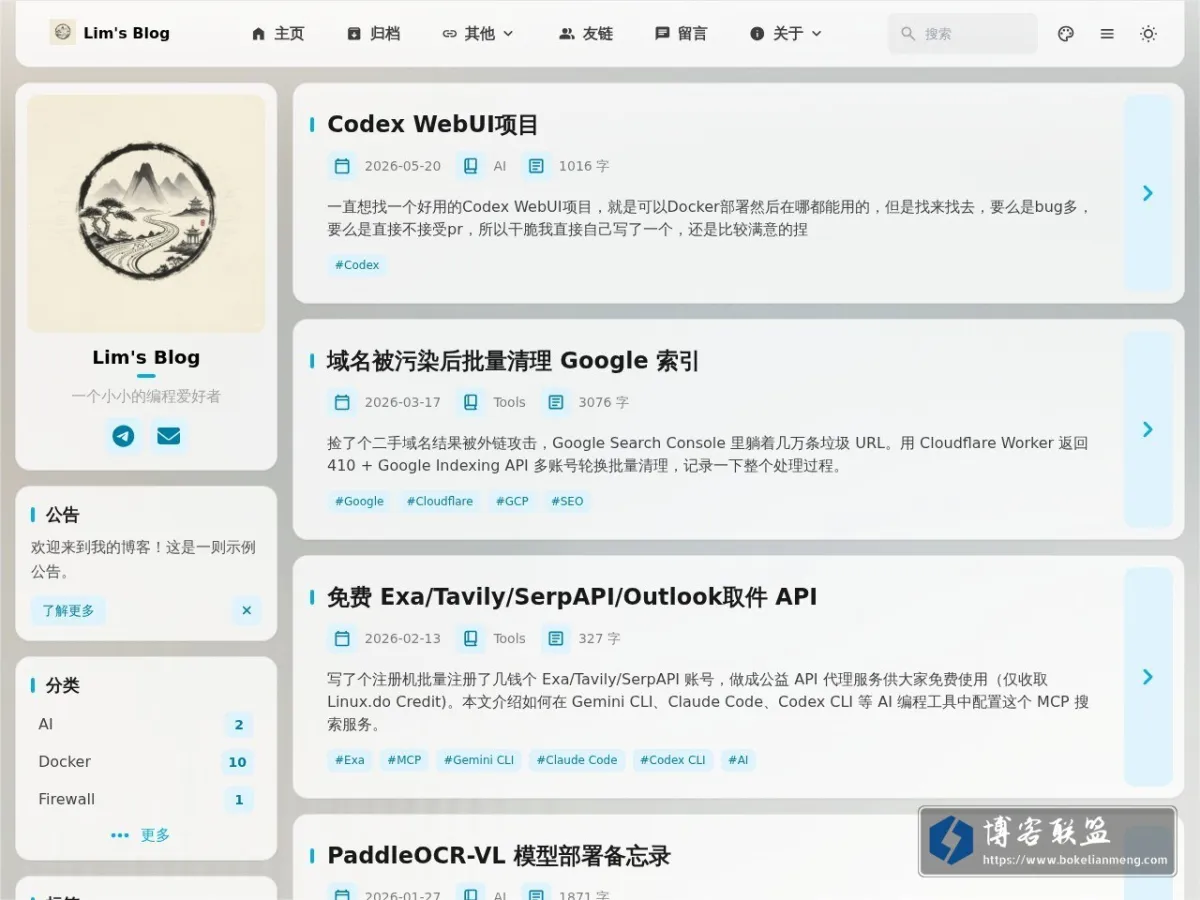Click the #Claude Code tag
The width and height of the screenshot is (1200, 900).
click(577, 760)
